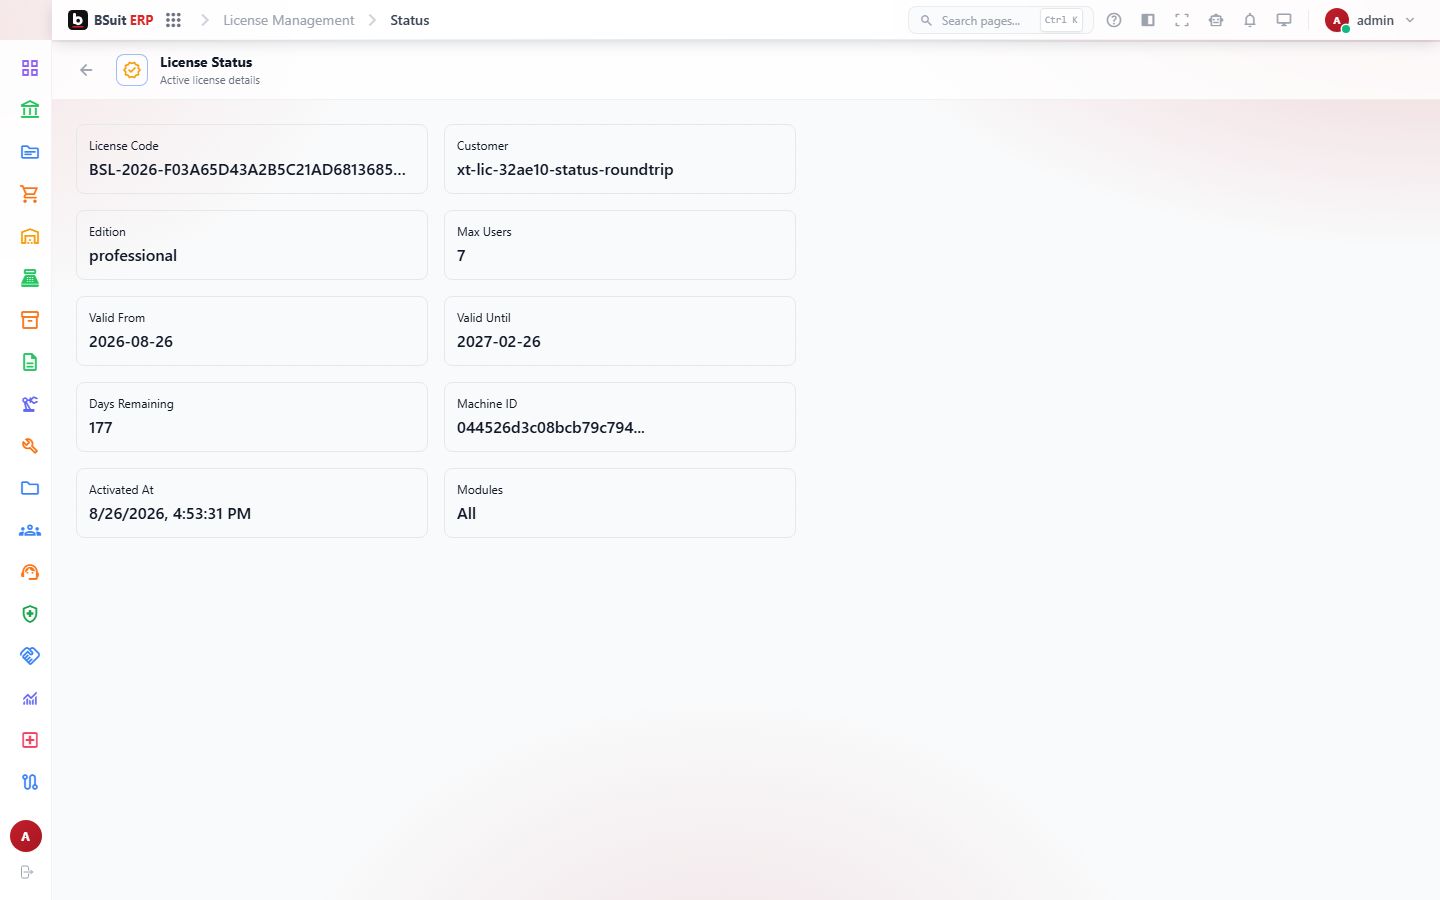This screenshot has height=900, width=1440.
Task: Open the blue card folder sidebar icon
Action: tap(30, 152)
